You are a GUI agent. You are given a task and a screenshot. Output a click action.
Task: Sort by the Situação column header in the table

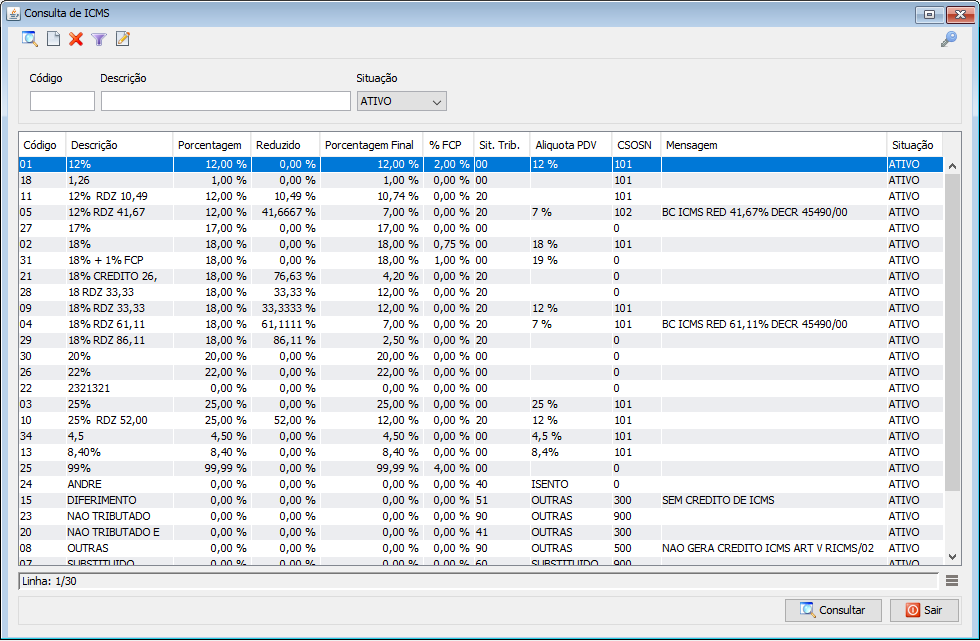914,145
